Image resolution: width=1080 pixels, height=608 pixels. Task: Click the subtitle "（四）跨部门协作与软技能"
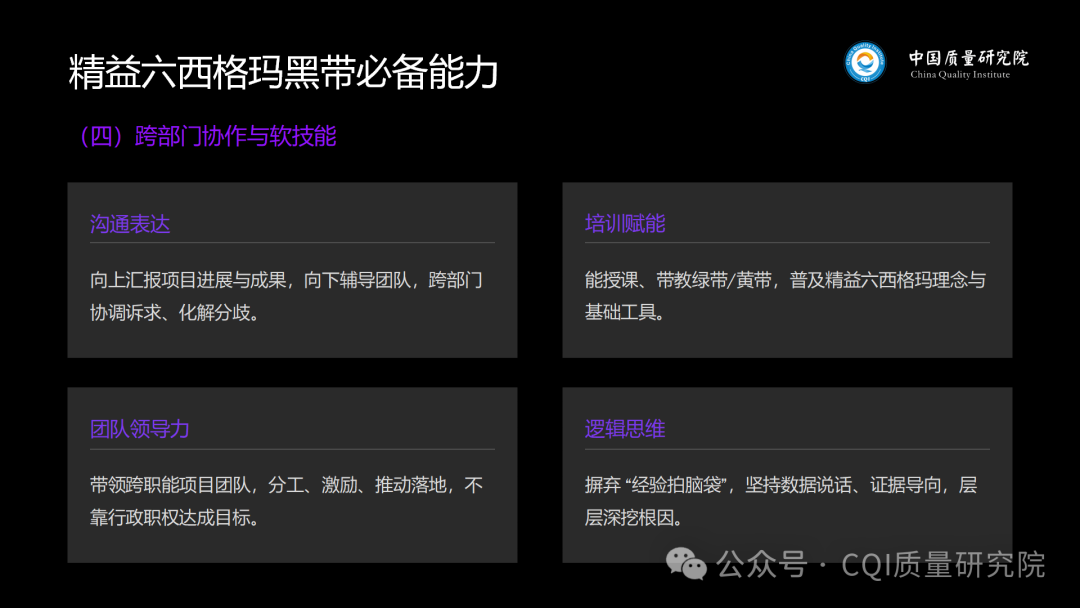(x=207, y=136)
